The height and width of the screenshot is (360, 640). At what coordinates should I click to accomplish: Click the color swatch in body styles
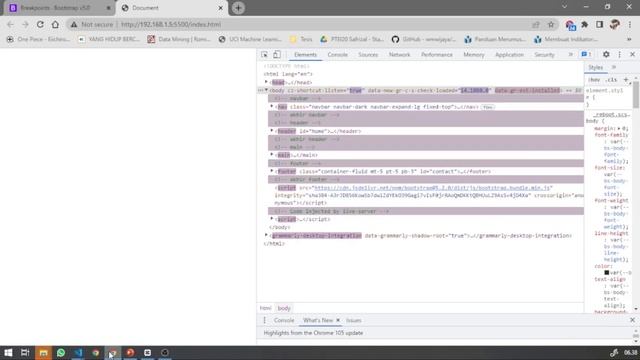click(607, 272)
